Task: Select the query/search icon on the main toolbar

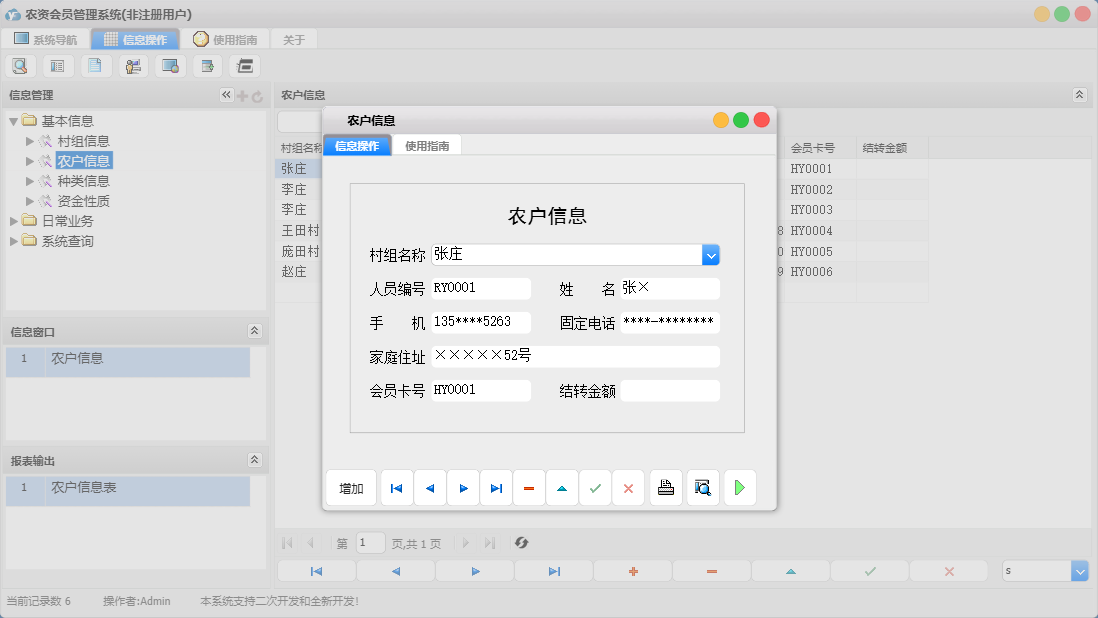Action: tap(20, 65)
